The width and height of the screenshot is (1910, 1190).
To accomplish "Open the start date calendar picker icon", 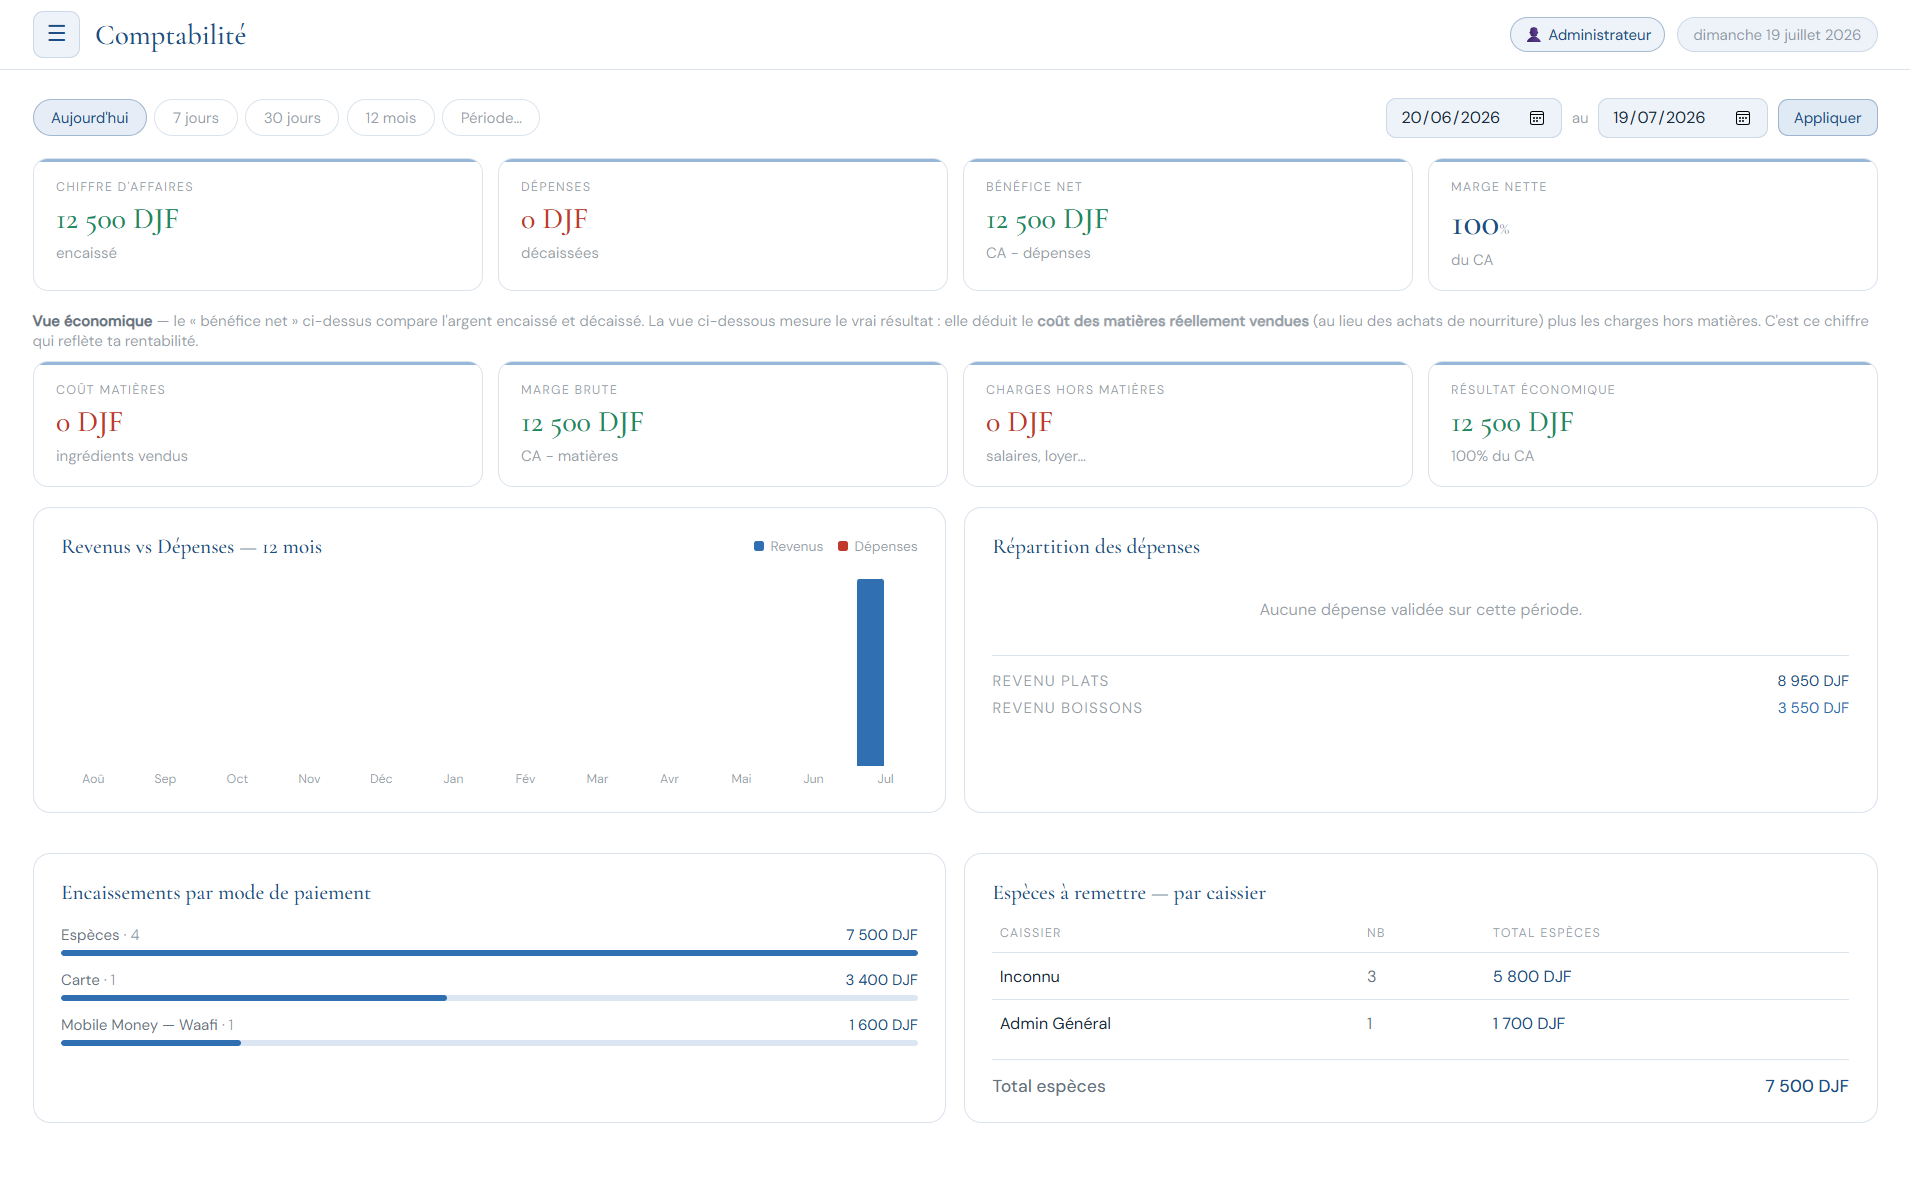I will pyautogui.click(x=1537, y=118).
